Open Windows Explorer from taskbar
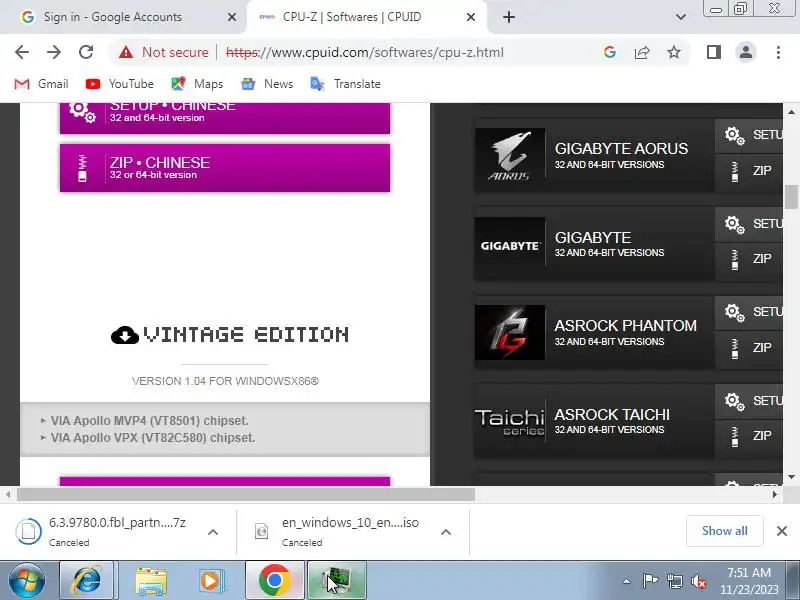 pyautogui.click(x=151, y=581)
